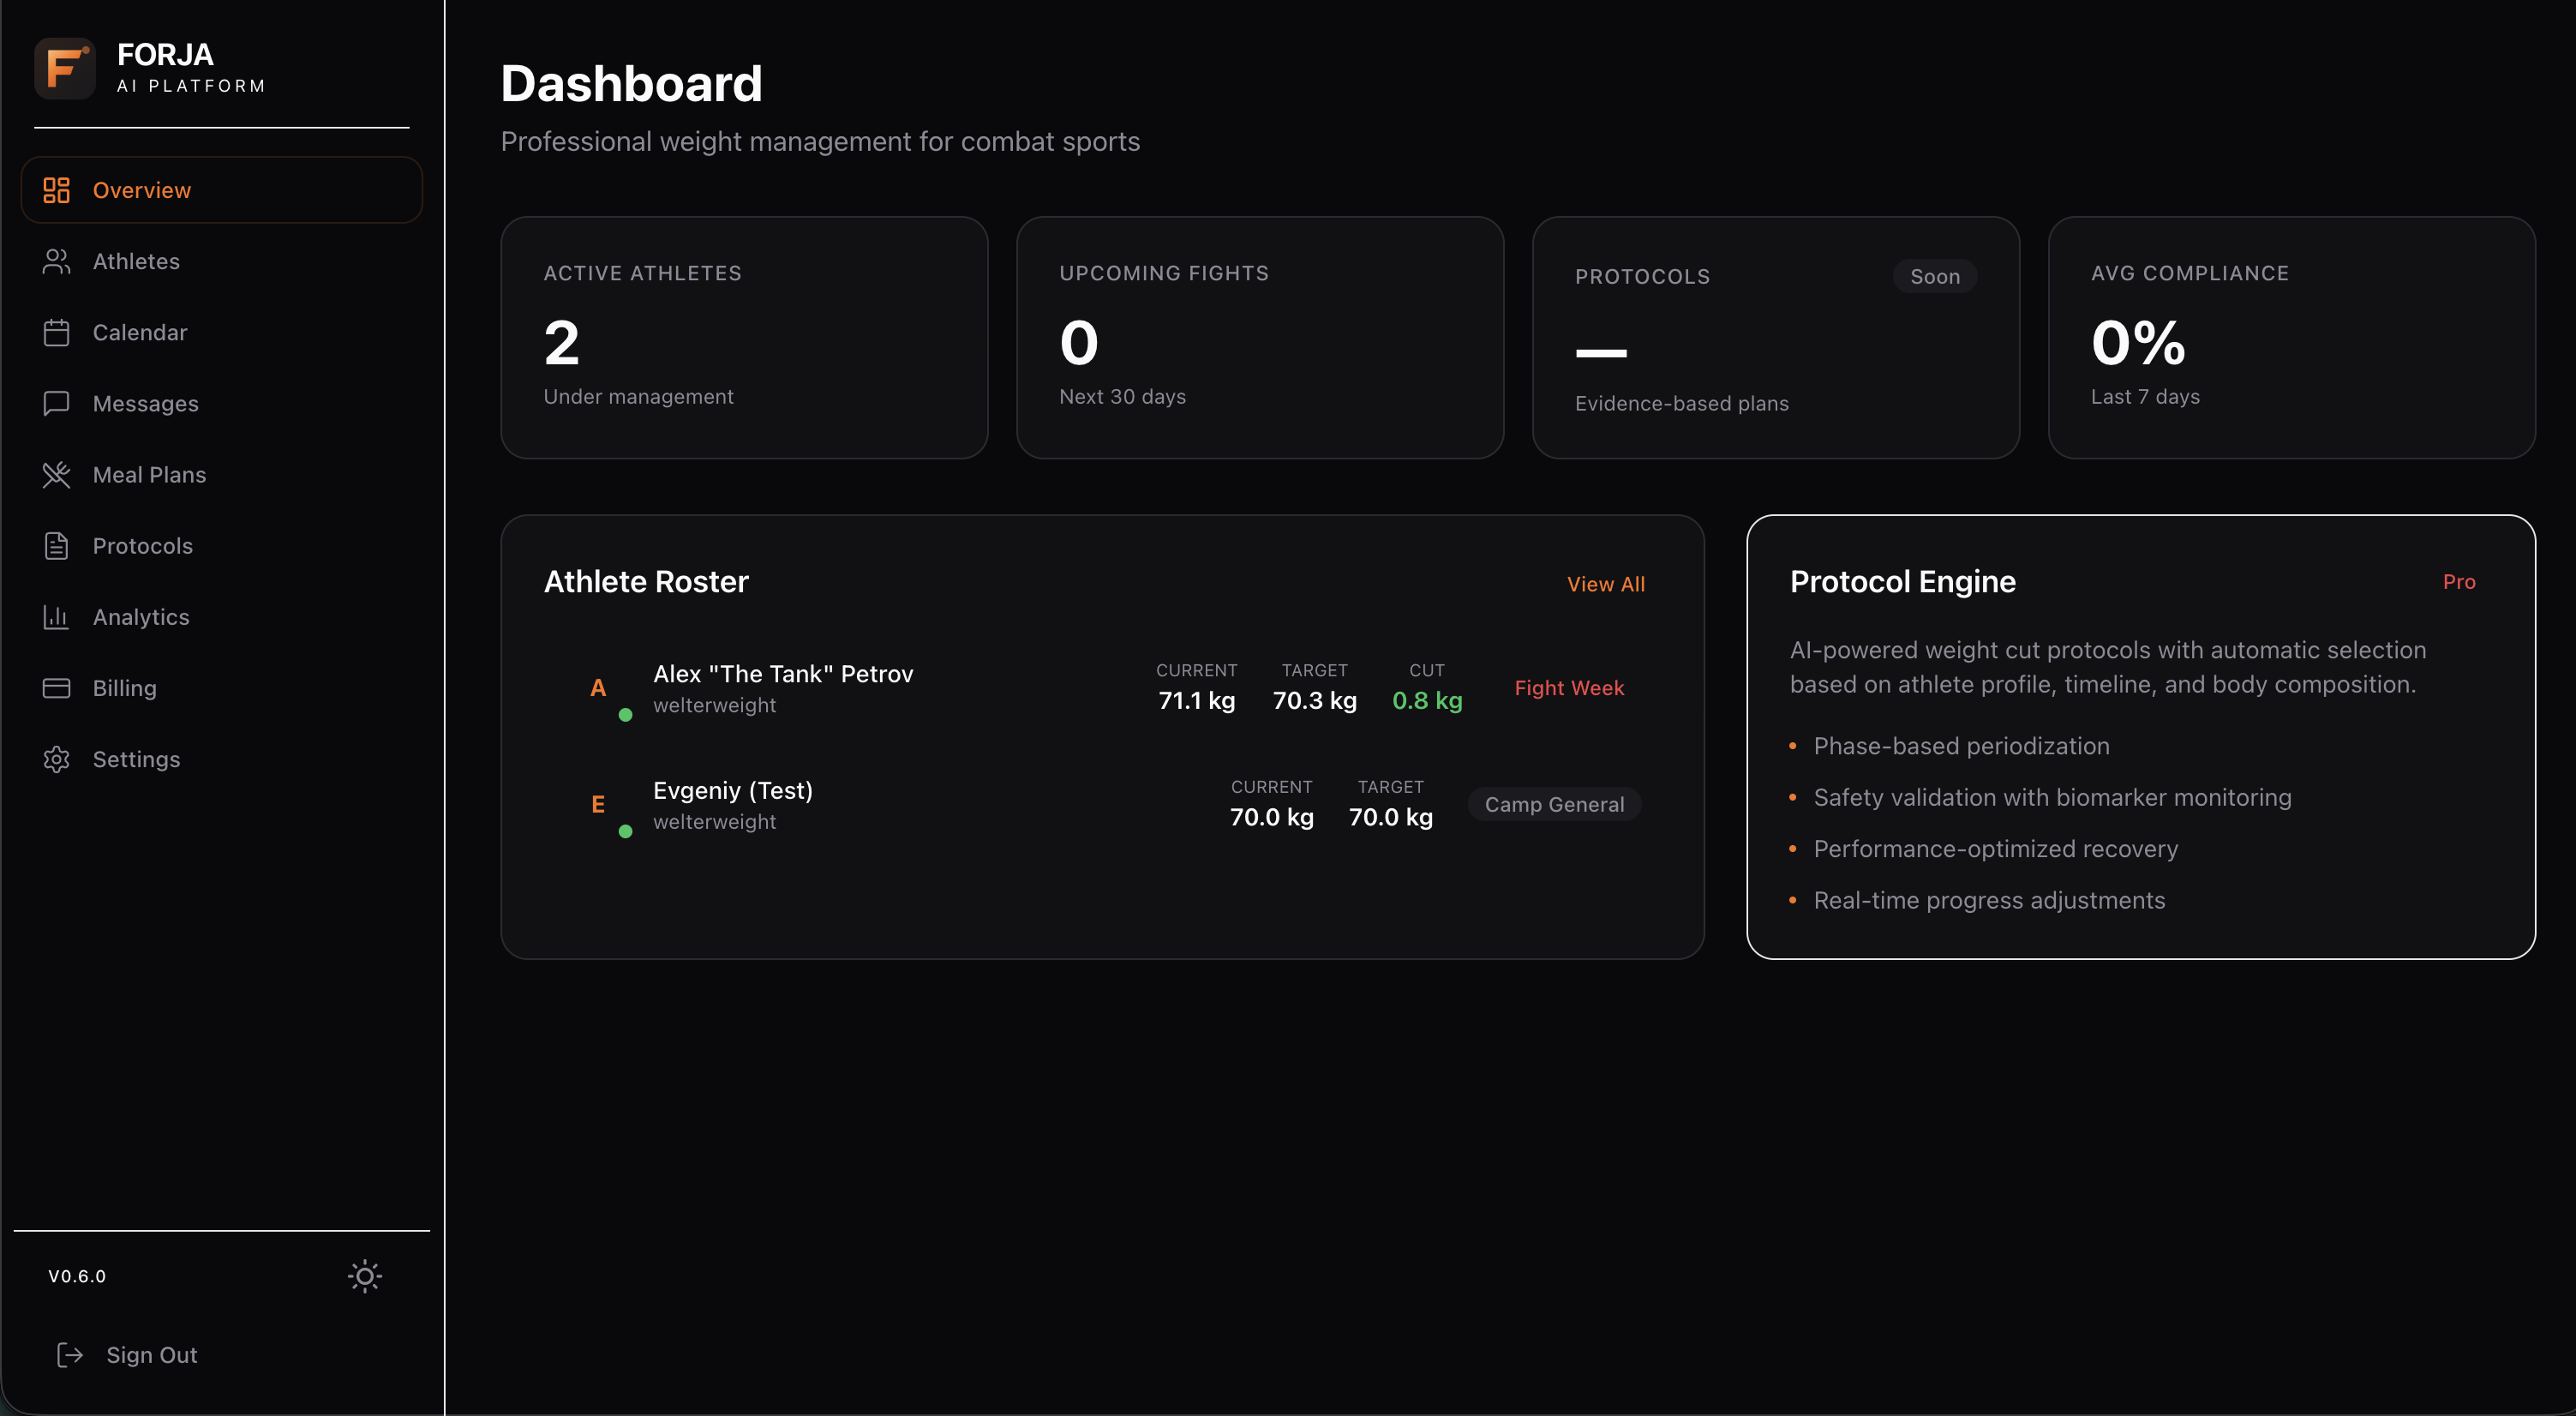Image resolution: width=2576 pixels, height=1416 pixels.
Task: Click the Pro label on Protocol Engine
Action: (x=2458, y=582)
